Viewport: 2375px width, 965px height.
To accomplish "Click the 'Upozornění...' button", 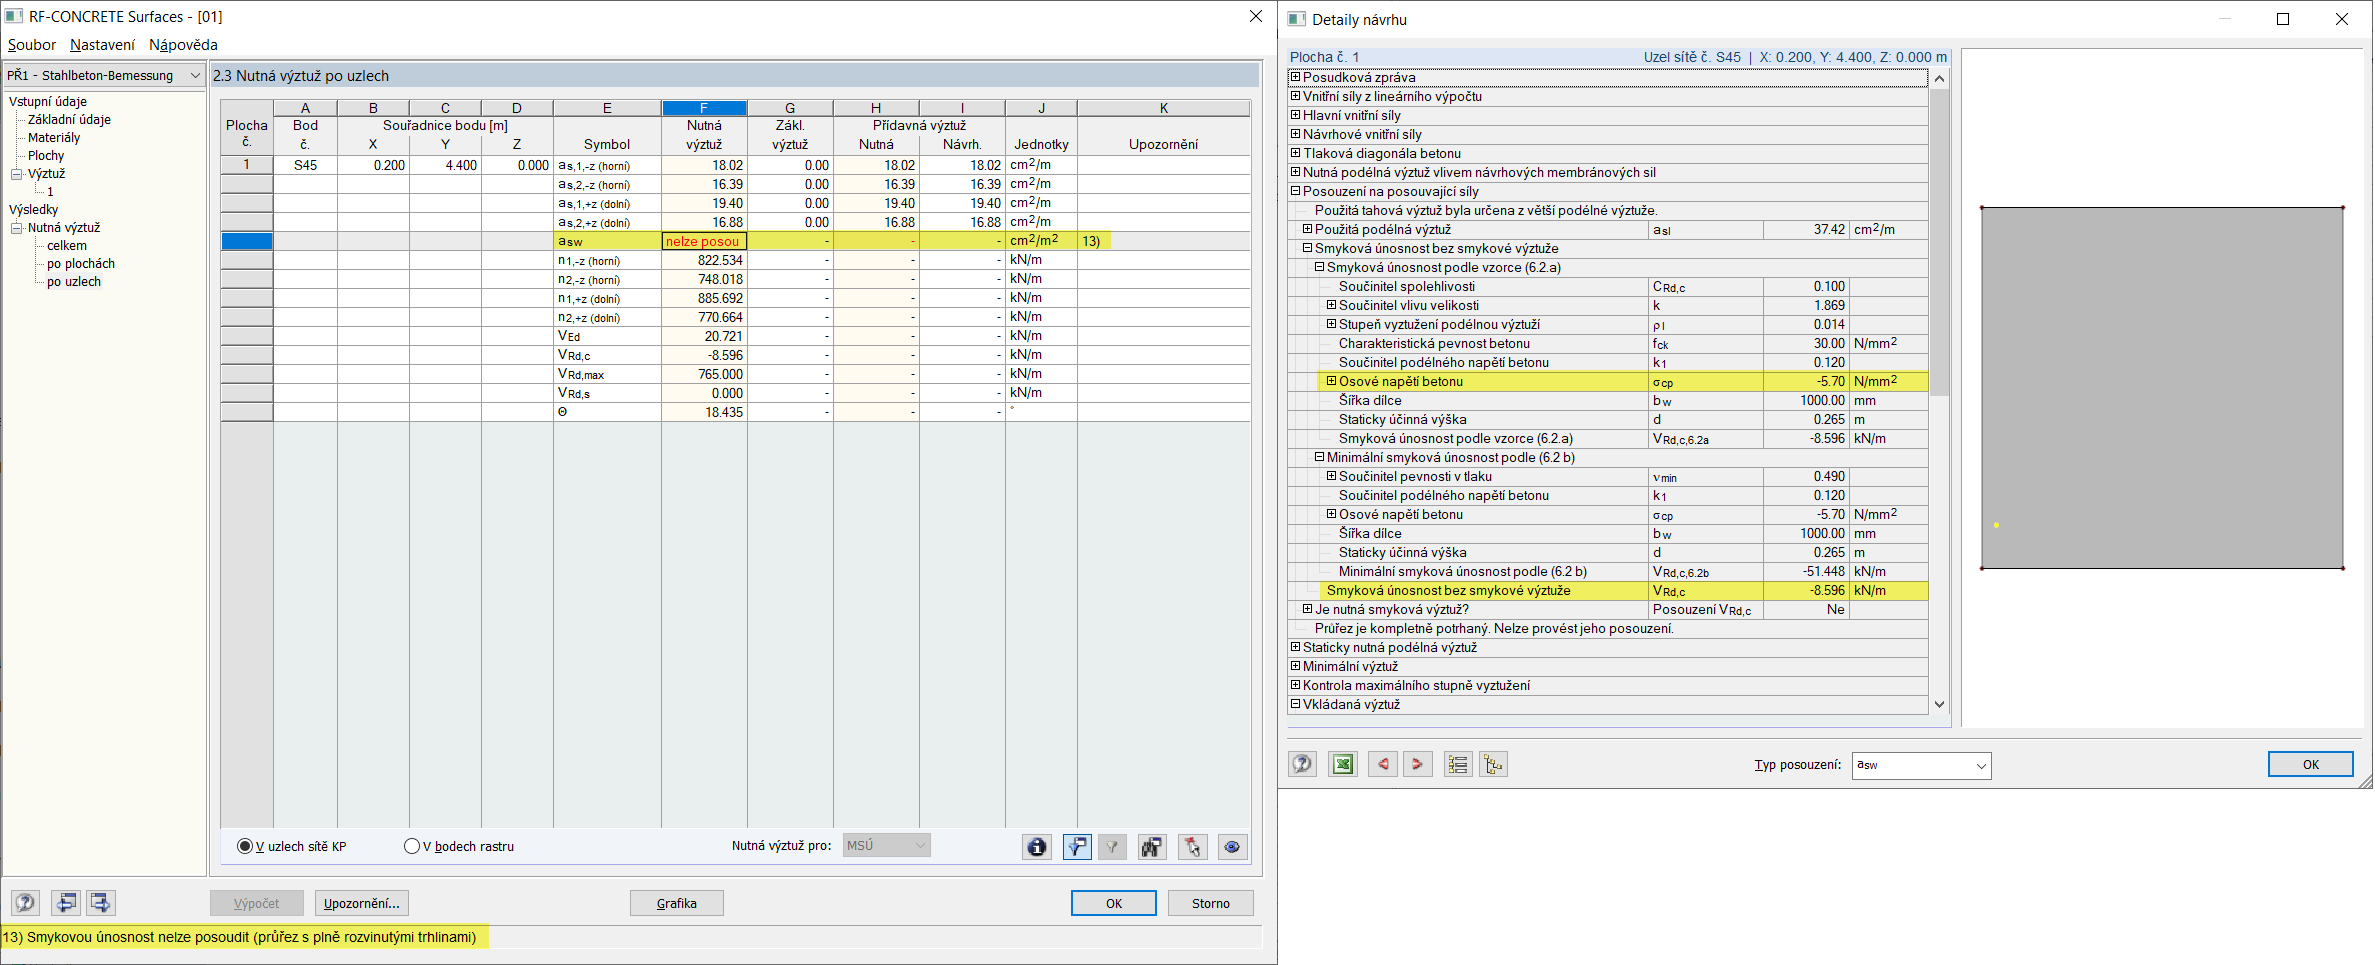I will coord(362,903).
